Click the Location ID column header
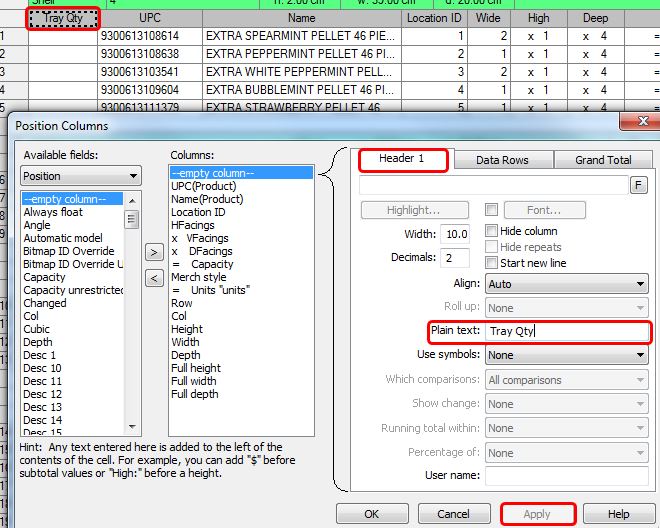The image size is (660, 528). pyautogui.click(x=434, y=18)
